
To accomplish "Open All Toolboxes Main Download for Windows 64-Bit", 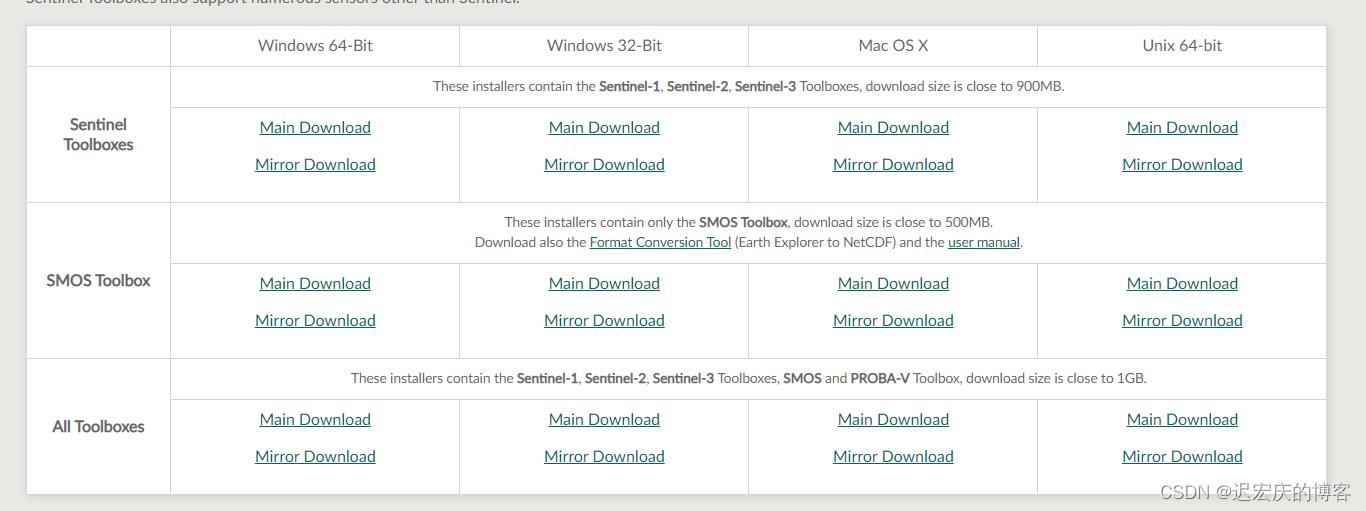I will tap(315, 419).
